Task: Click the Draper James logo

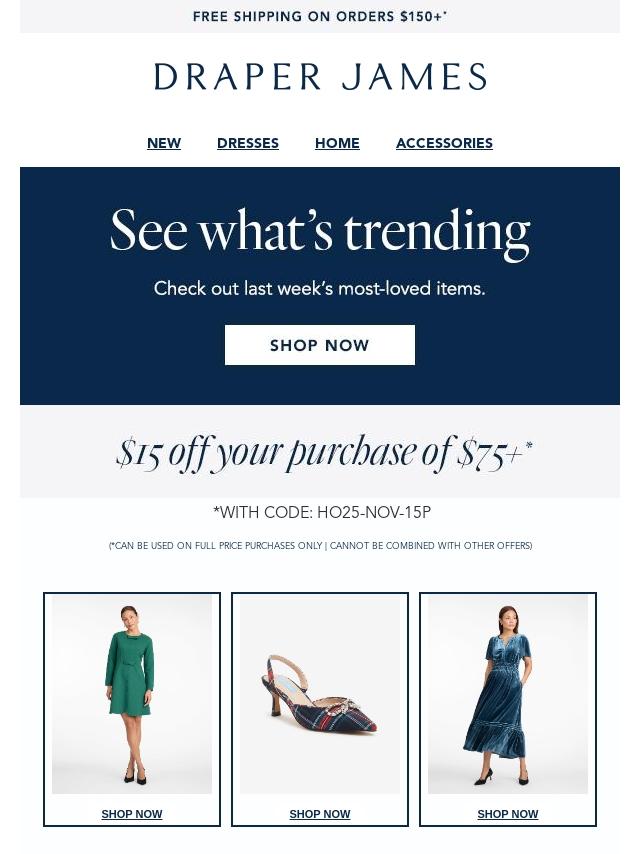Action: (x=320, y=76)
